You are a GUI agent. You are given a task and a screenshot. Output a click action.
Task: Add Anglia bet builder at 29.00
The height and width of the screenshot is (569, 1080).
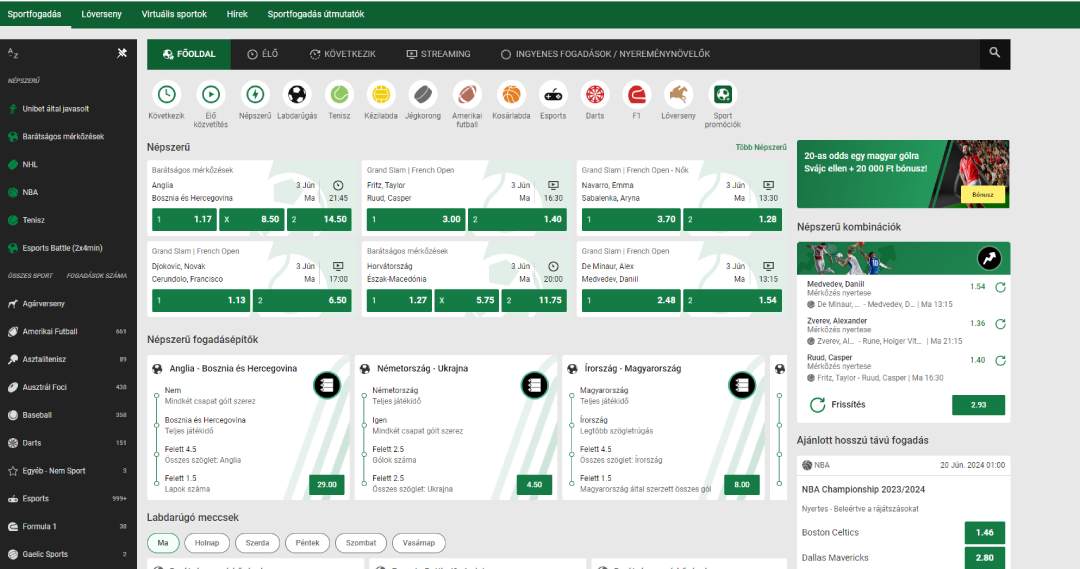327,484
